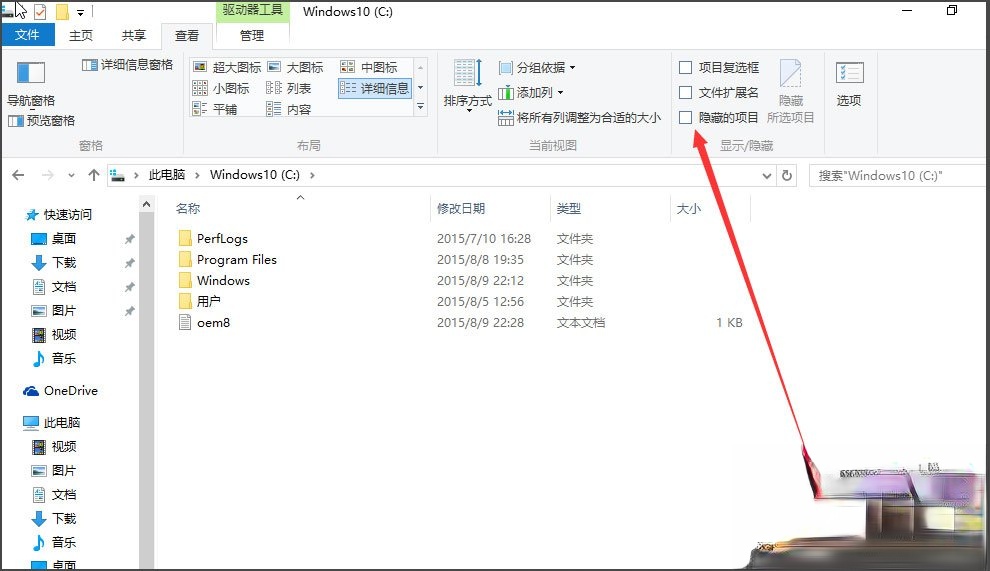This screenshot has width=990, height=571.
Task: Enable Hidden items (隐藏的项目) checkbox
Action: click(x=686, y=117)
